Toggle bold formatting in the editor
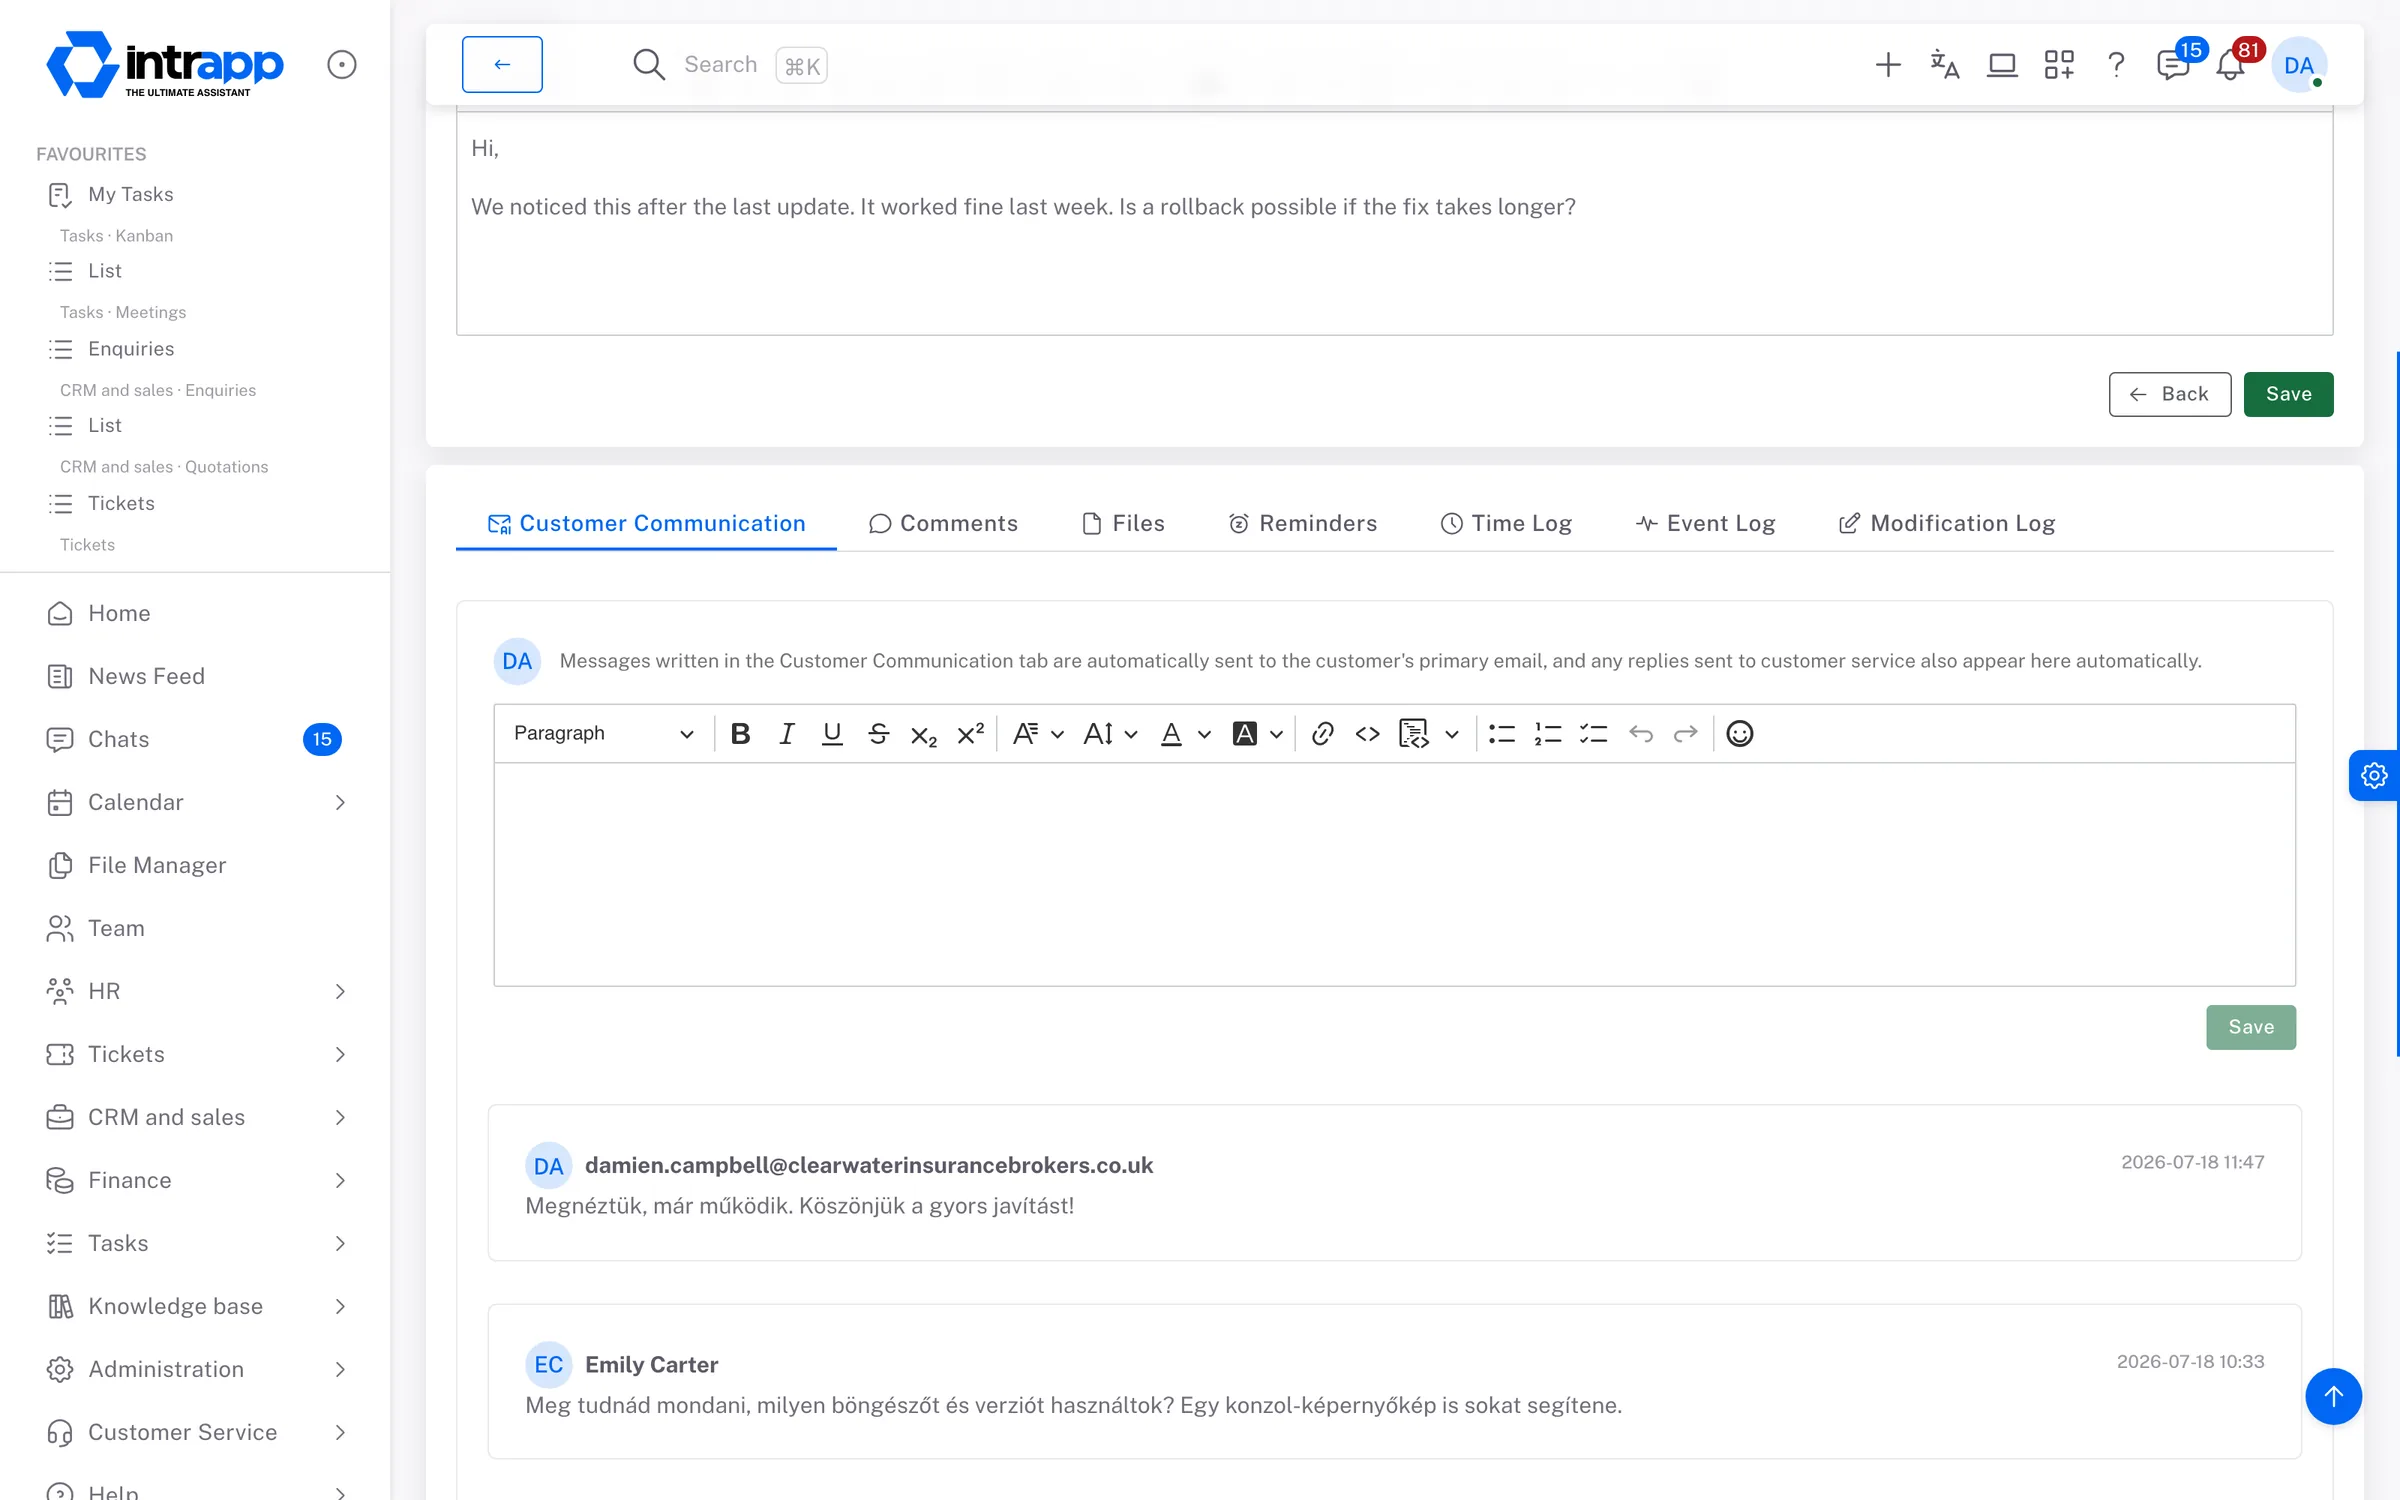This screenshot has width=2400, height=1500. tap(740, 734)
